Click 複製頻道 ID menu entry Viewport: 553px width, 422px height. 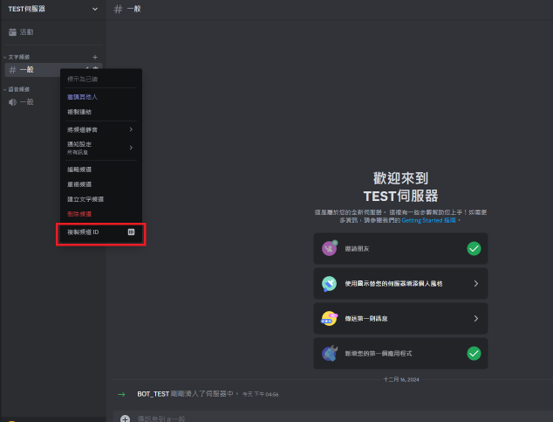pyautogui.click(x=101, y=232)
